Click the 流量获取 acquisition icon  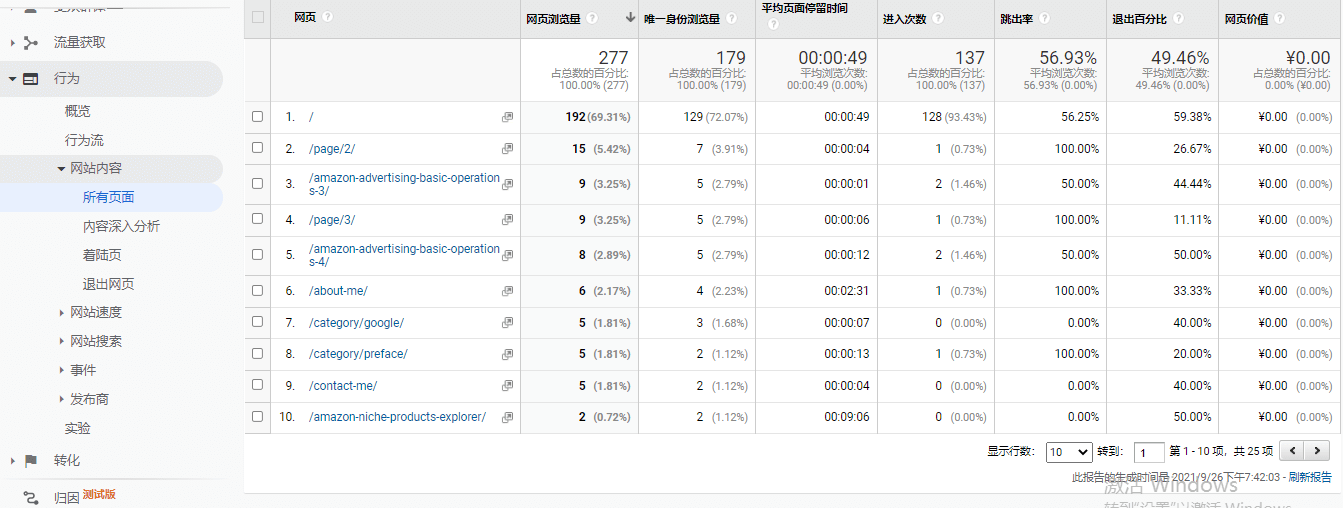click(x=31, y=42)
